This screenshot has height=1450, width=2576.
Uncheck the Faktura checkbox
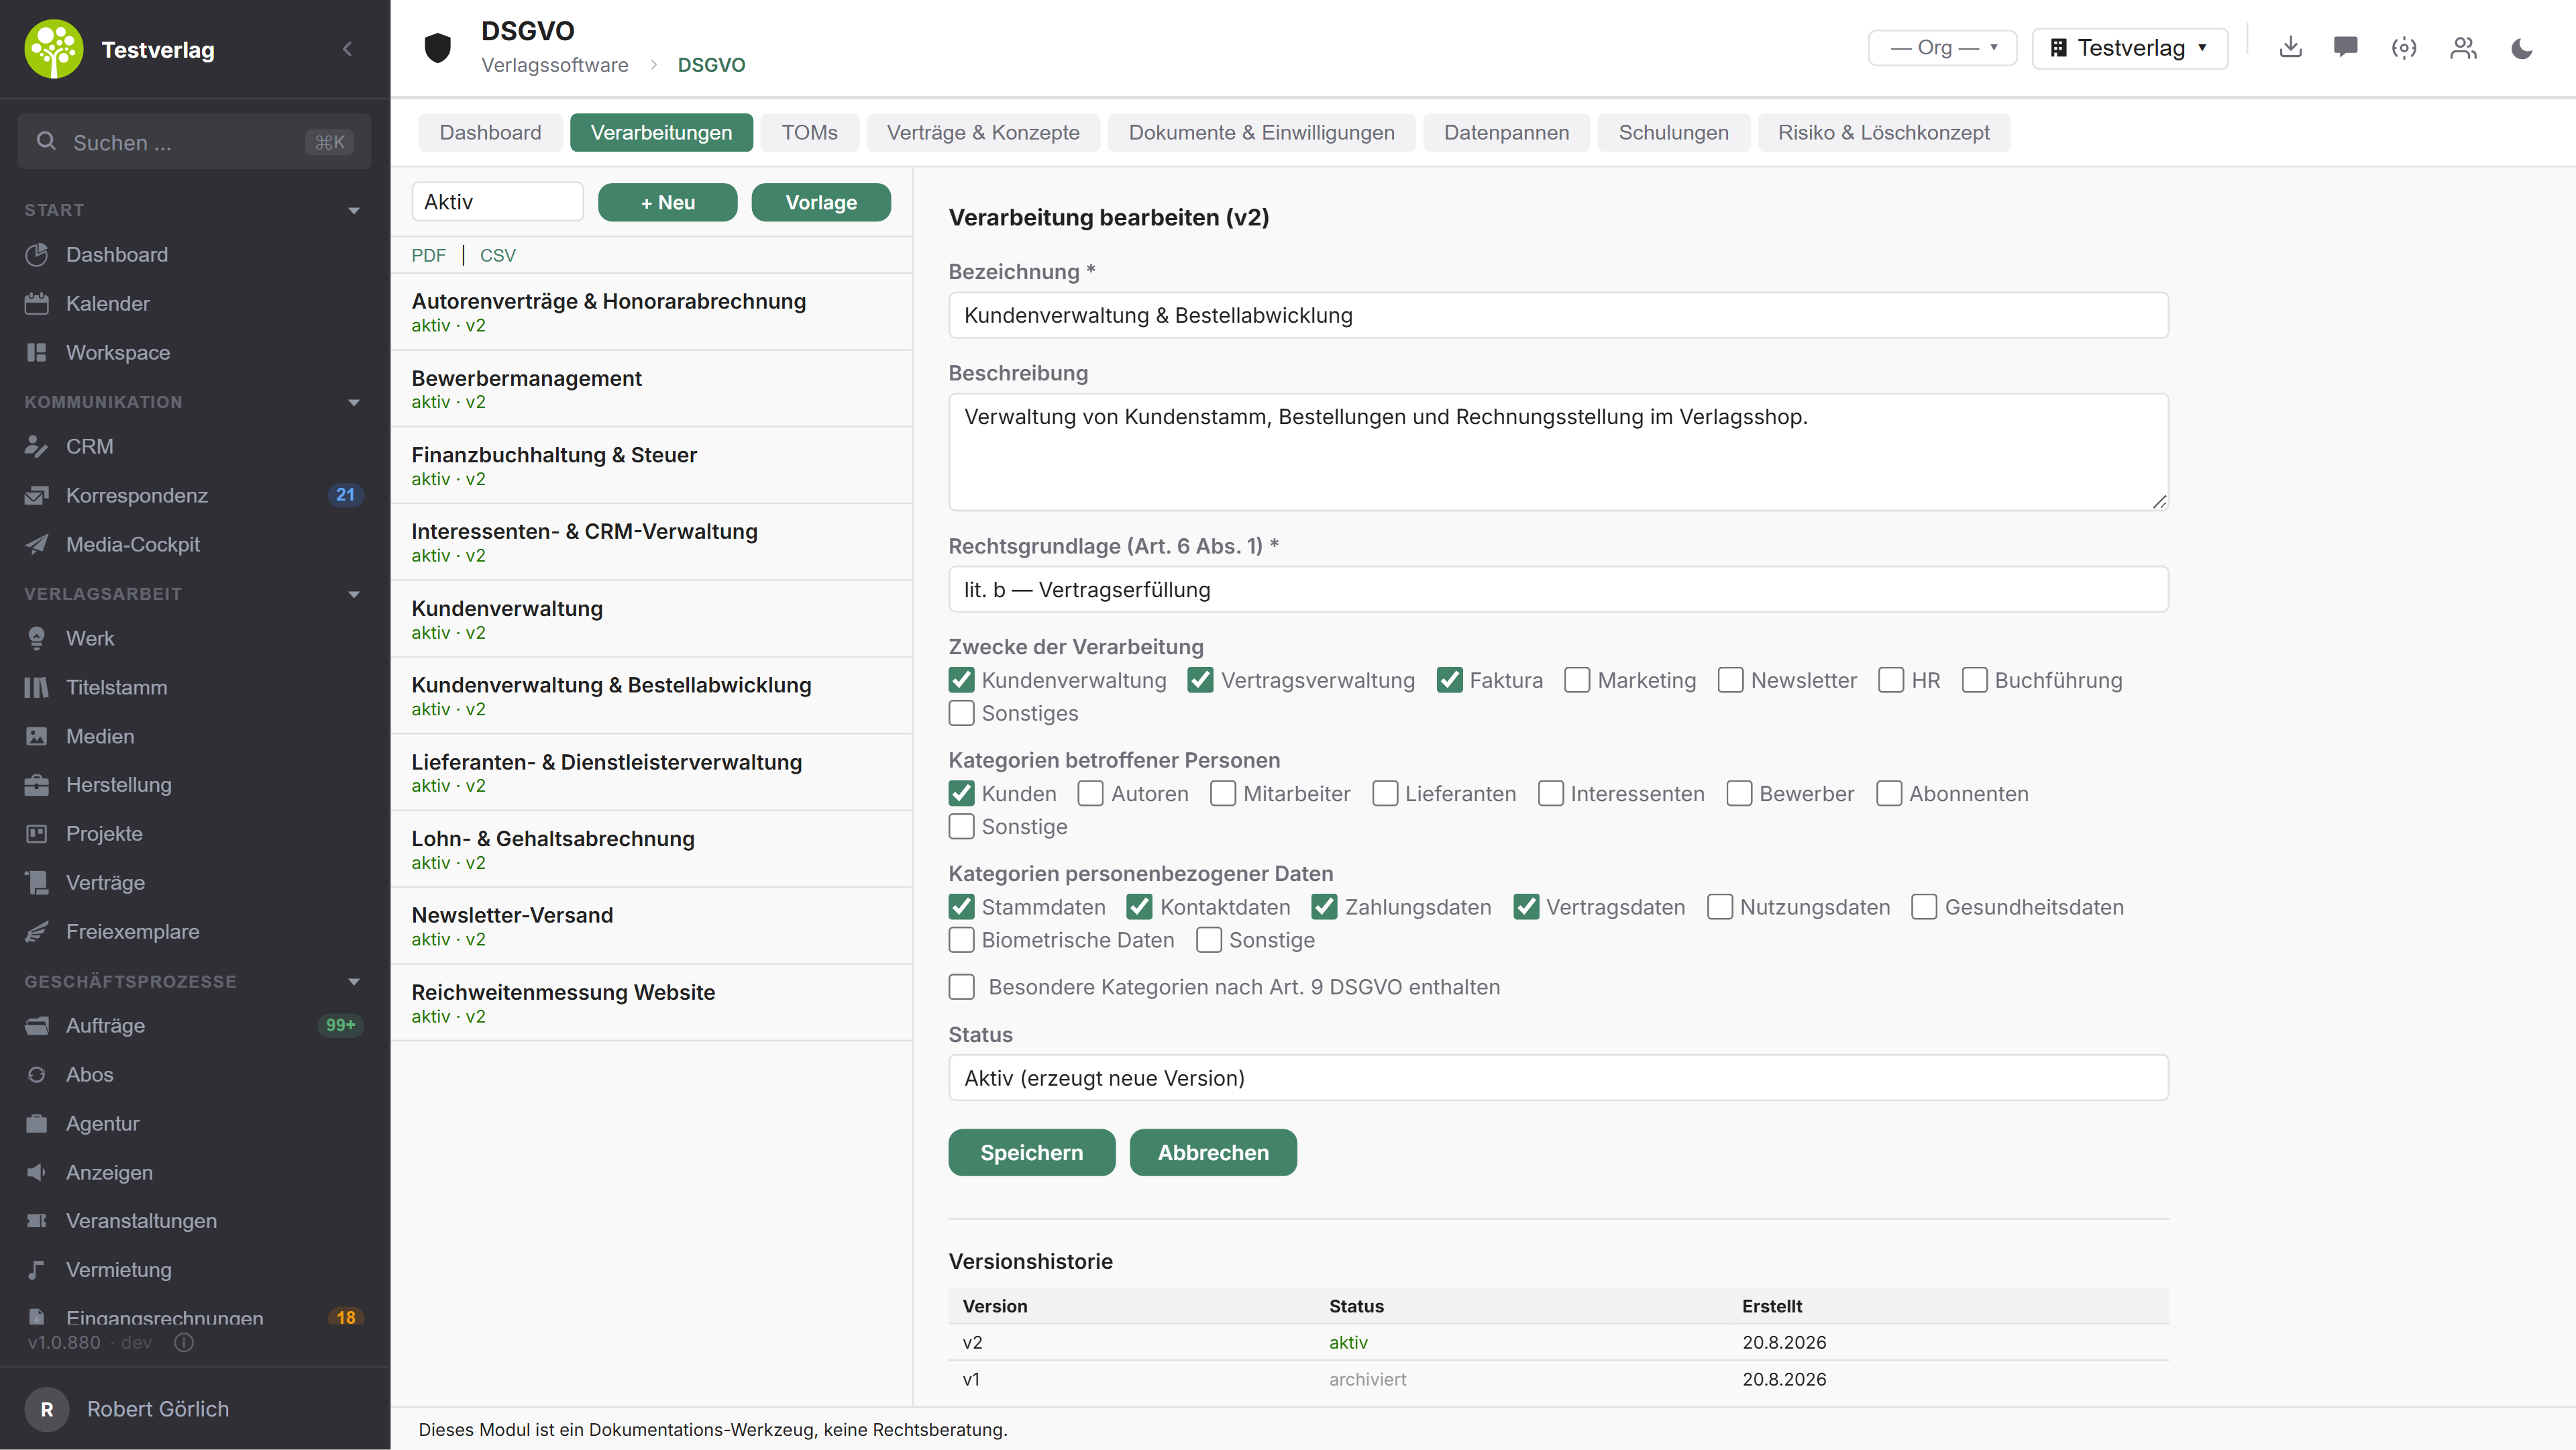pyautogui.click(x=1449, y=680)
